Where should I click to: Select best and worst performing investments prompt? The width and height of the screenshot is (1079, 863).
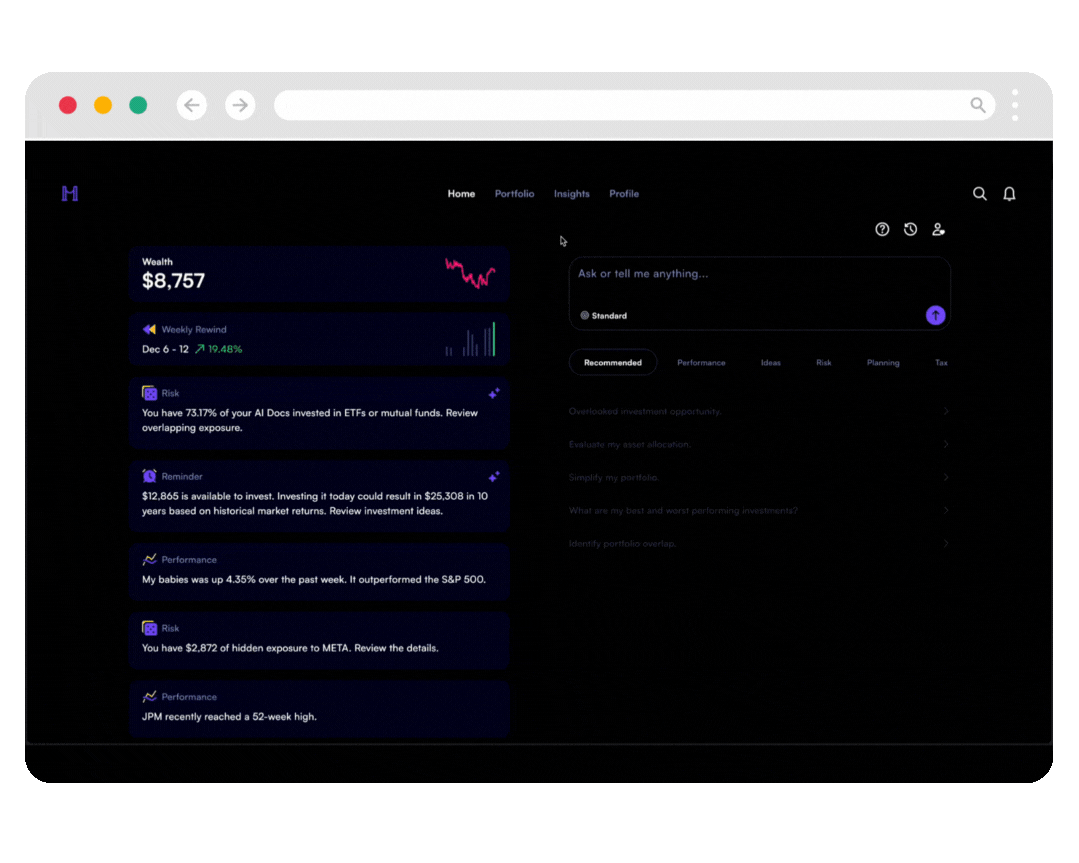(759, 510)
